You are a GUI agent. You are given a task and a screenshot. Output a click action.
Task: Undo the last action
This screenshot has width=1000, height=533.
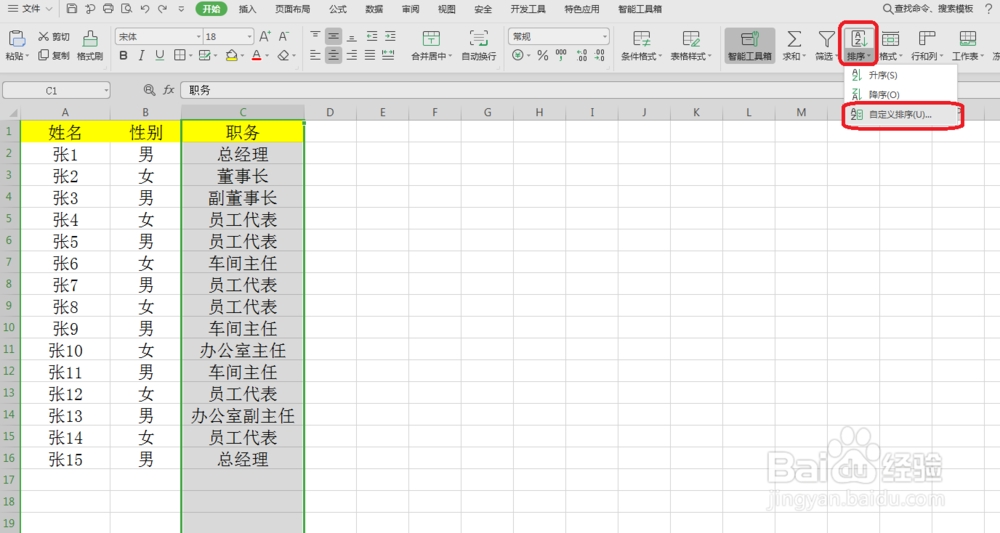click(x=145, y=9)
